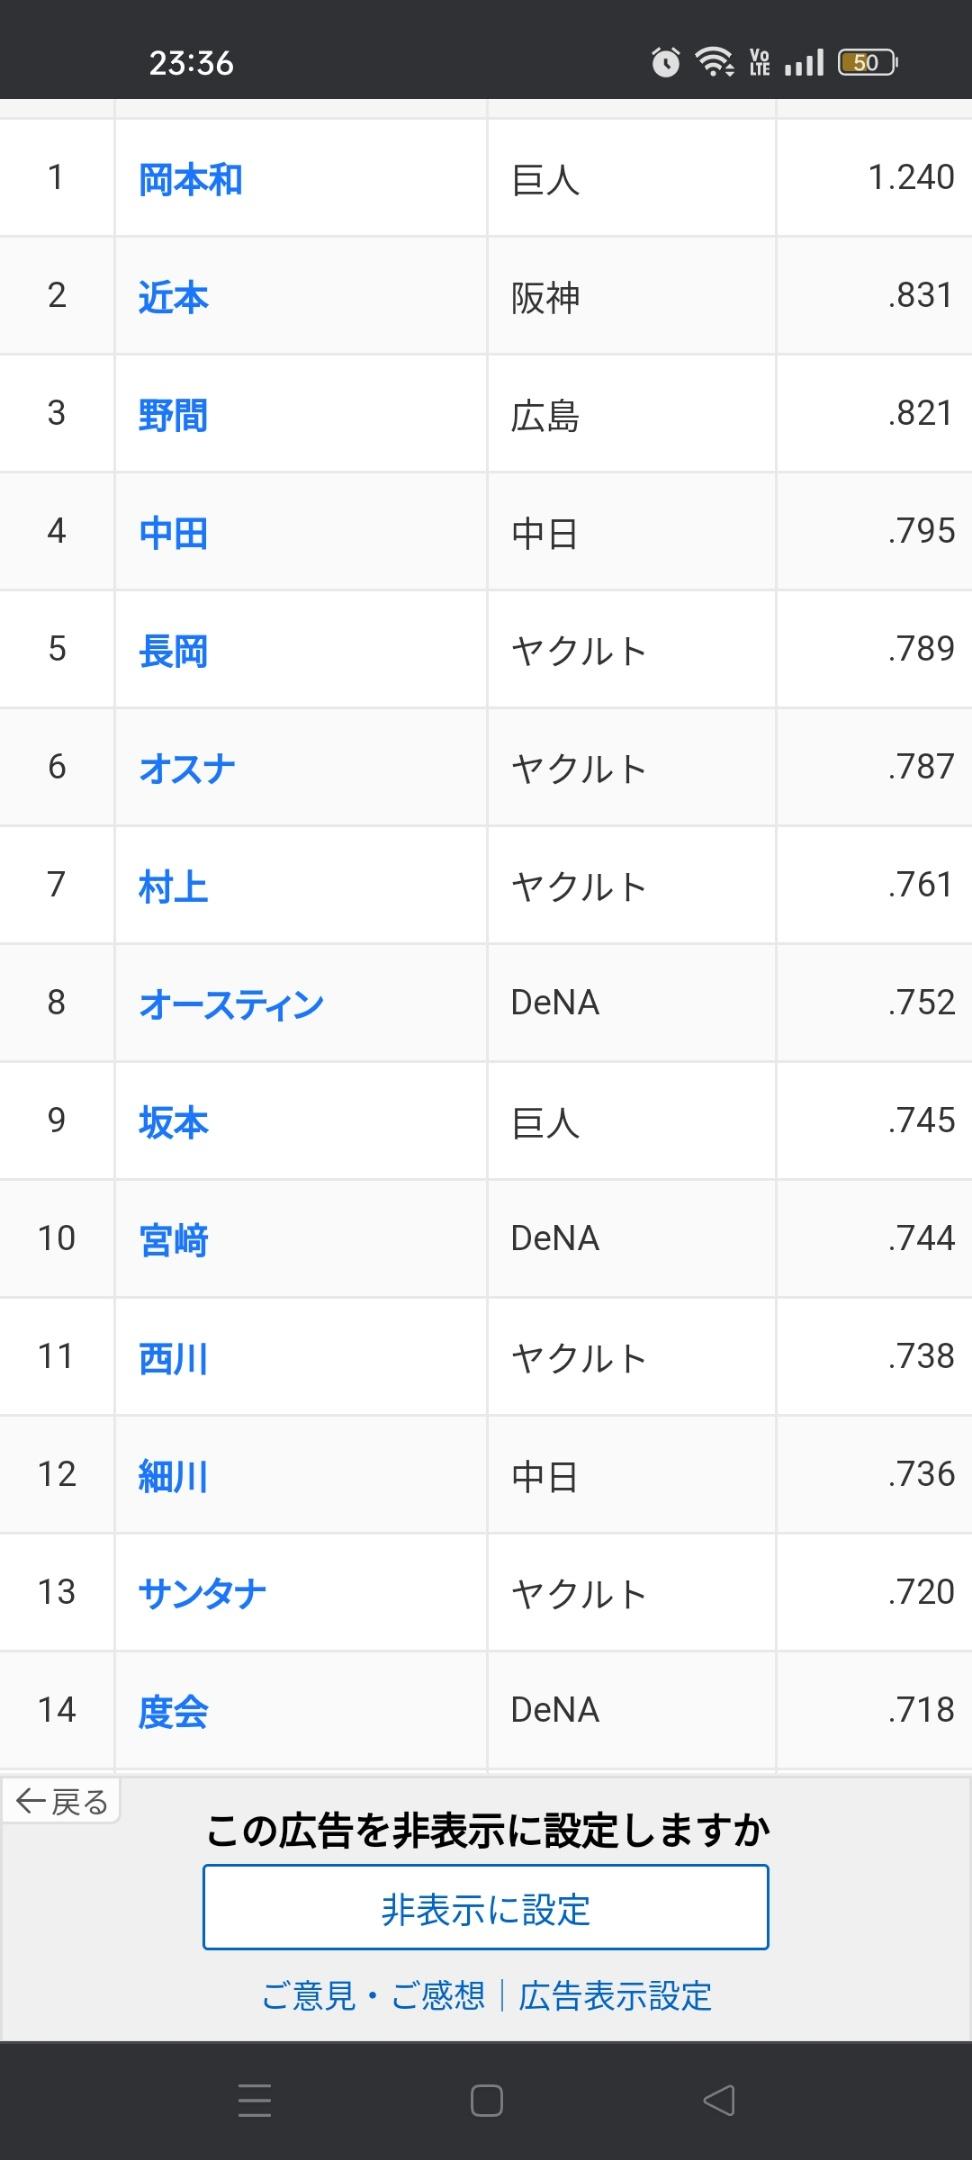The width and height of the screenshot is (972, 2160).
Task: Open player 近本 profile link
Action: pos(174,297)
